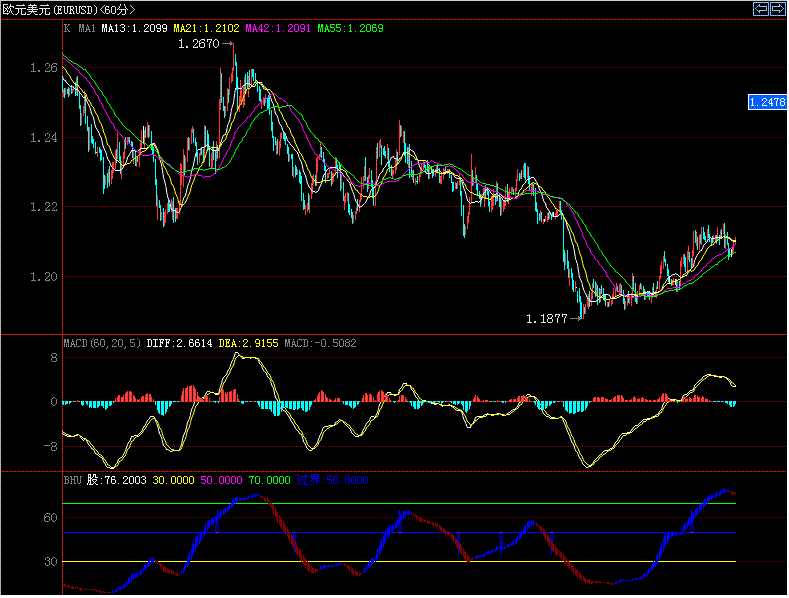Screen dimensions: 789x598
Task: Select the magenta MA42 moving average label
Action: tap(278, 29)
